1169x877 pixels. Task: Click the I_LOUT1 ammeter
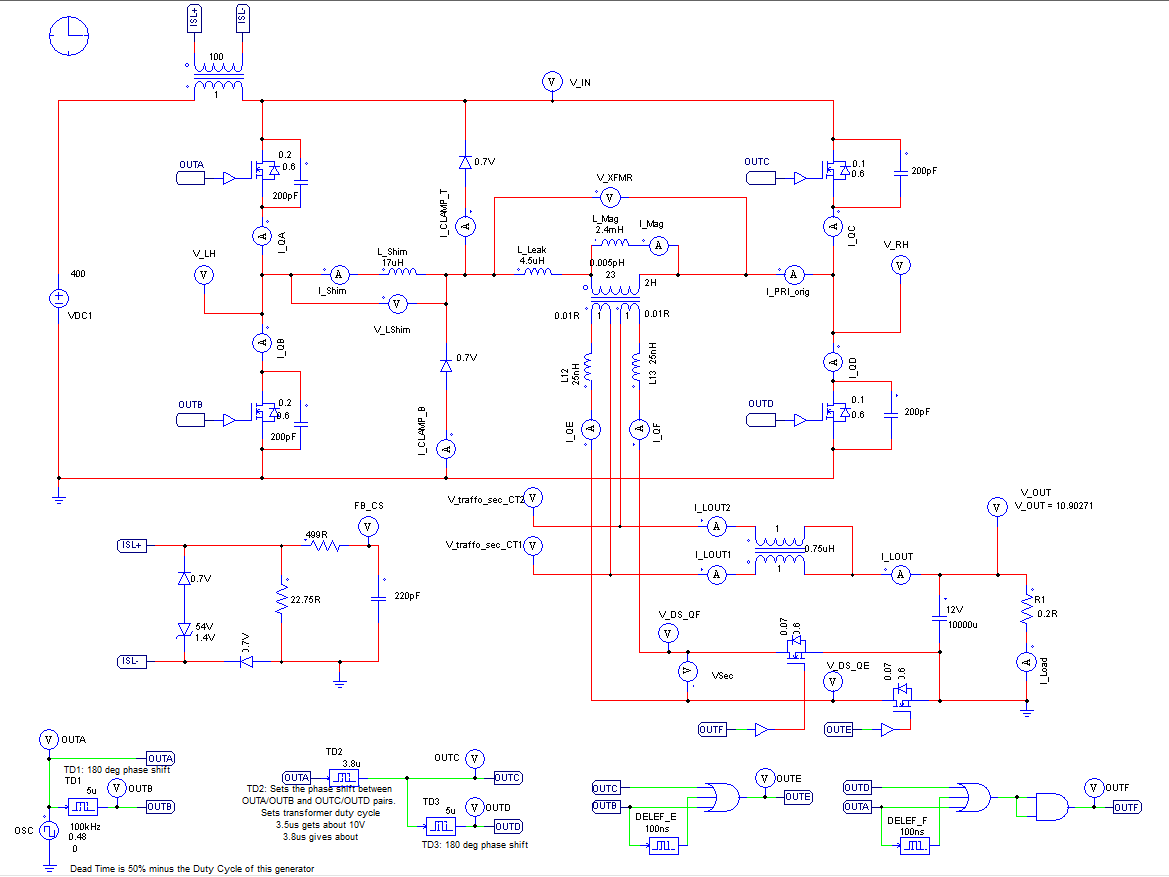[x=716, y=574]
